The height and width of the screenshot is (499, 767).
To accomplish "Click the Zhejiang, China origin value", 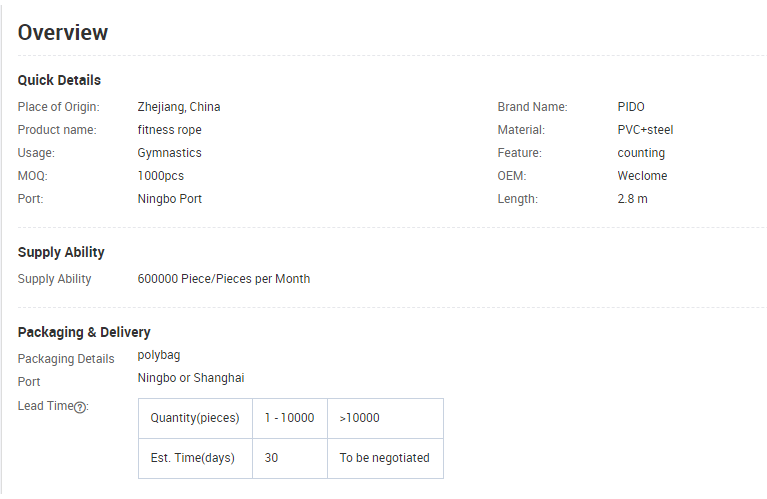I will 179,107.
